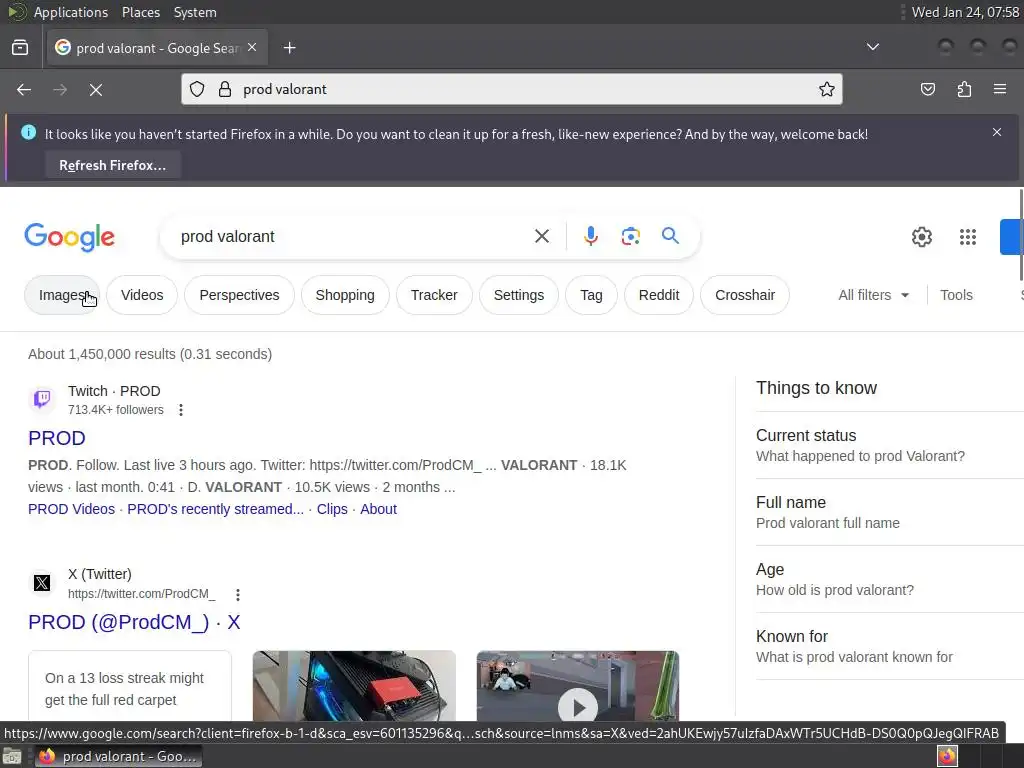This screenshot has width=1024, height=768.
Task: Start voice search with microphone icon
Action: (x=591, y=236)
